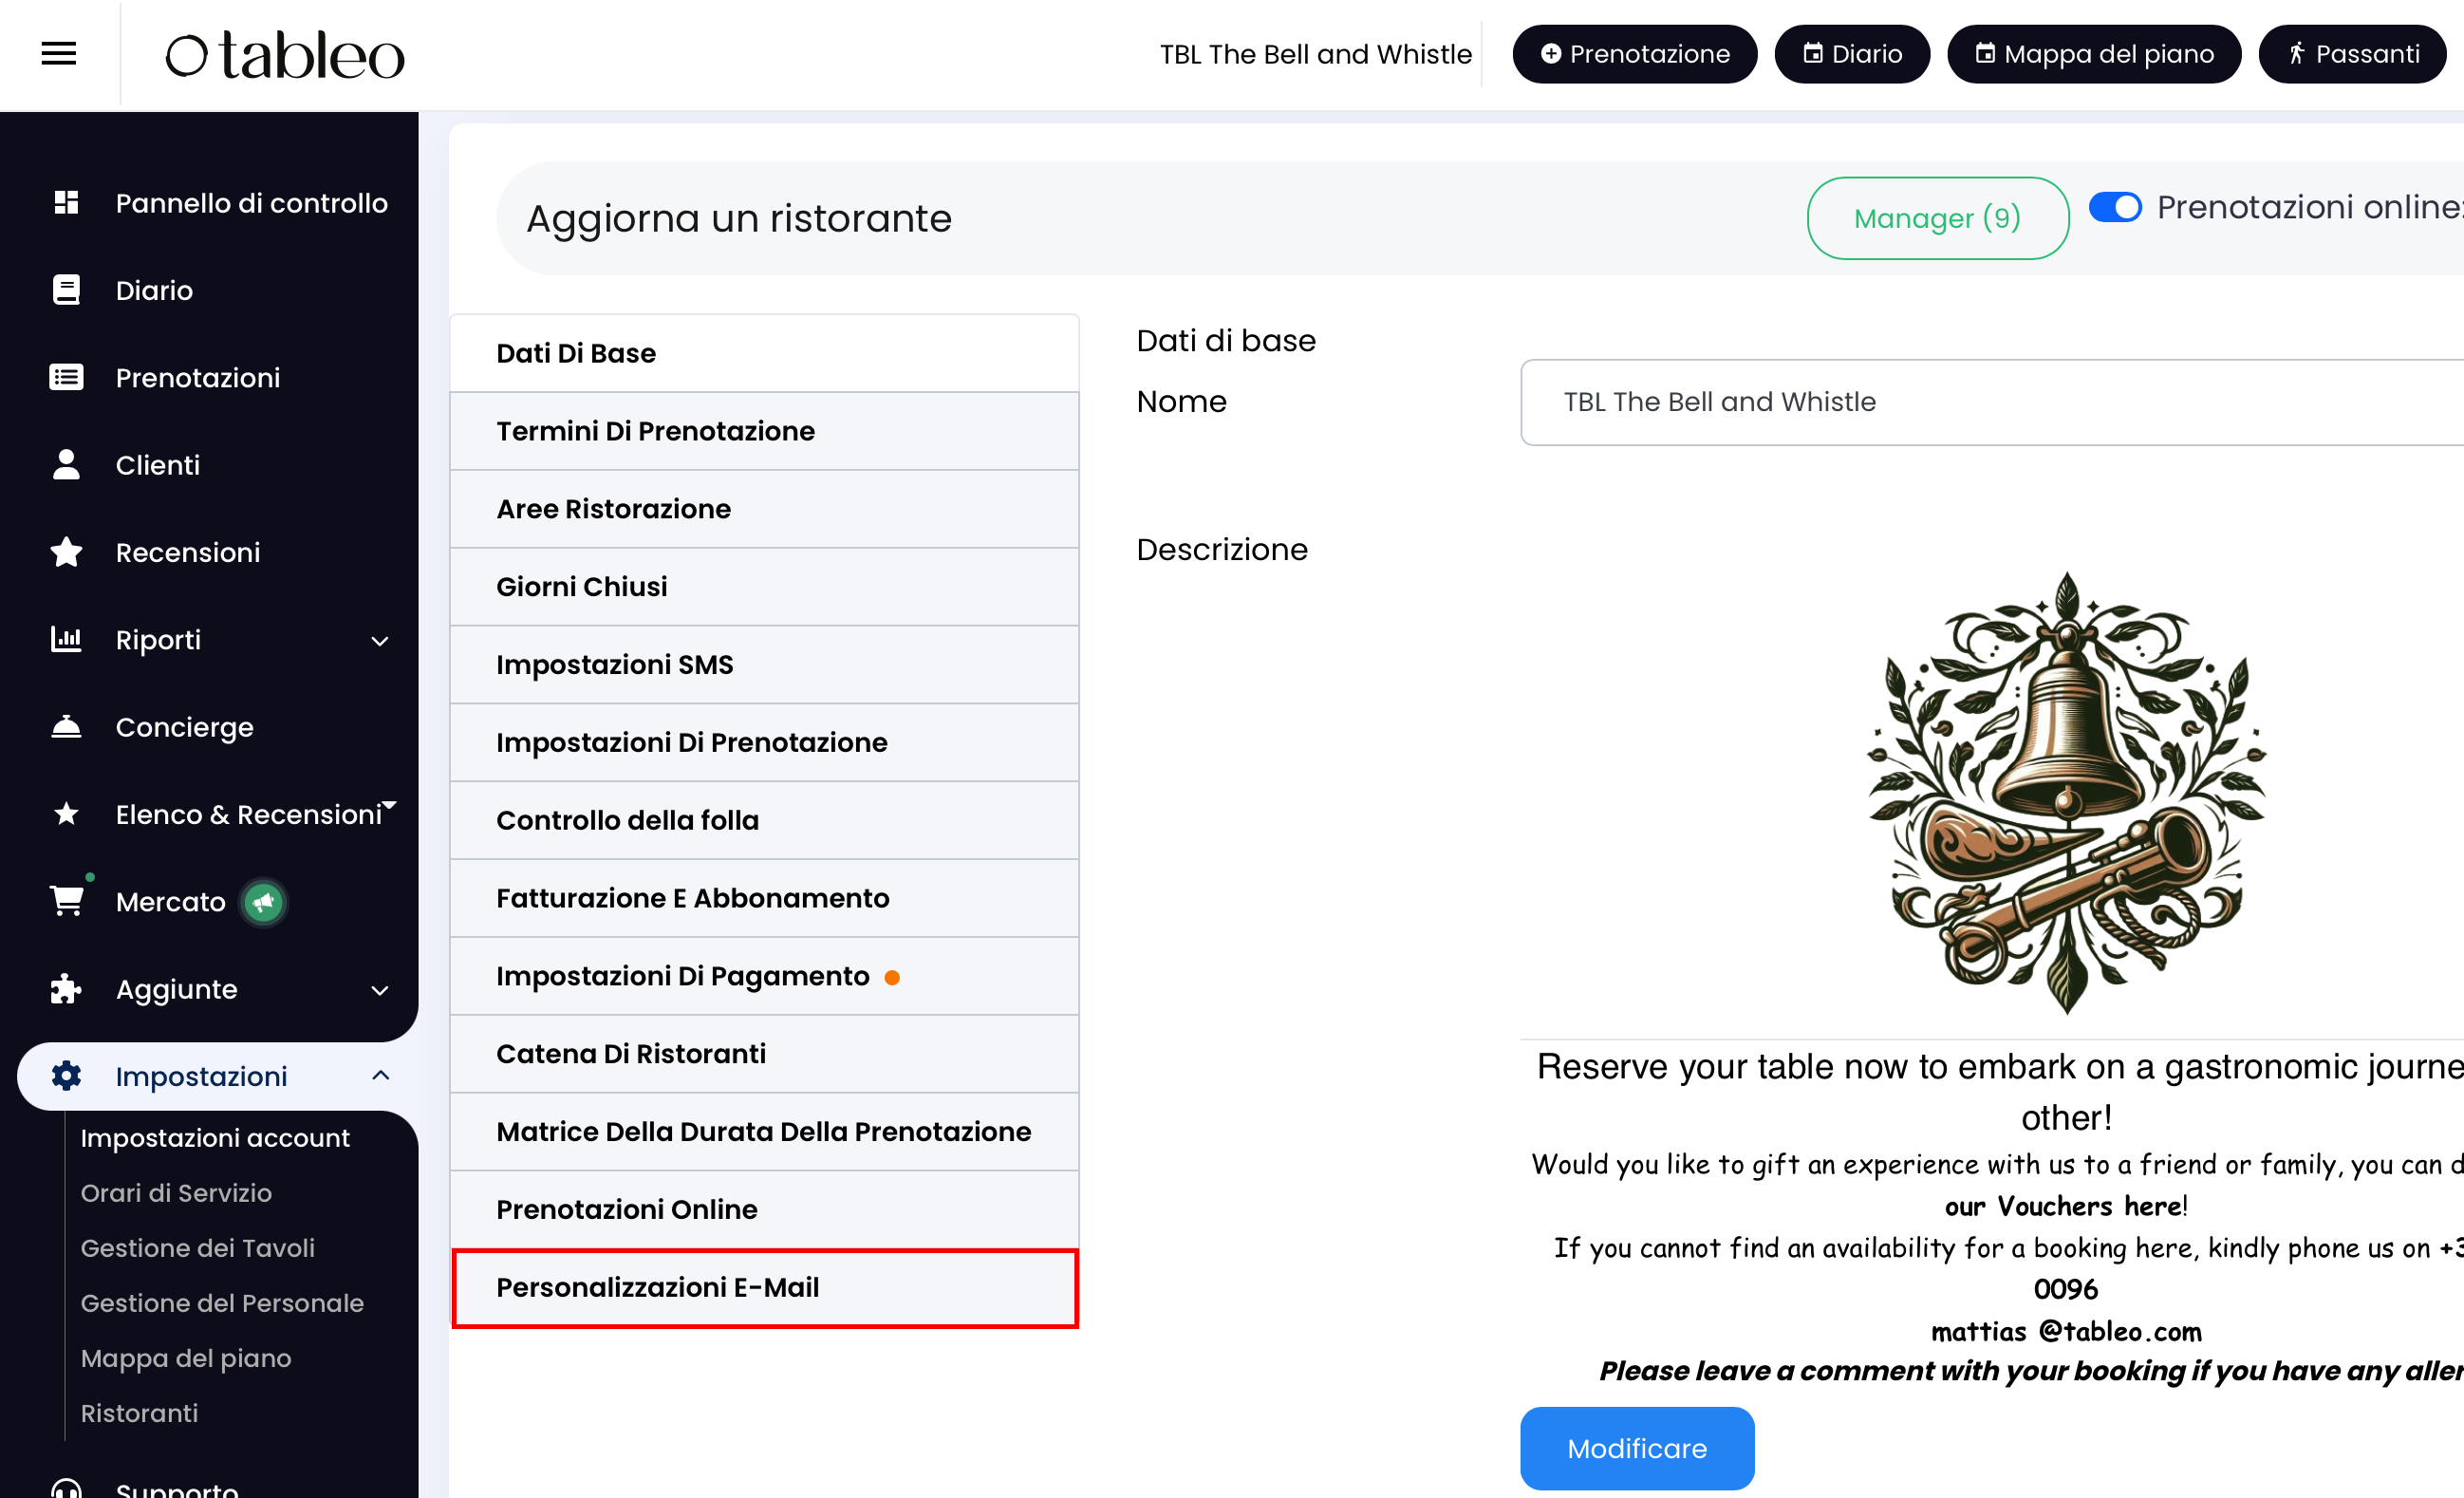Click the Mercato shopping cart icon

[x=66, y=901]
